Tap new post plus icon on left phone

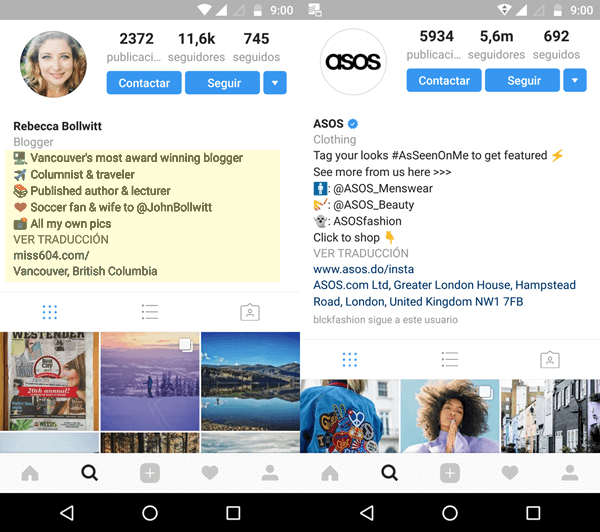150,473
